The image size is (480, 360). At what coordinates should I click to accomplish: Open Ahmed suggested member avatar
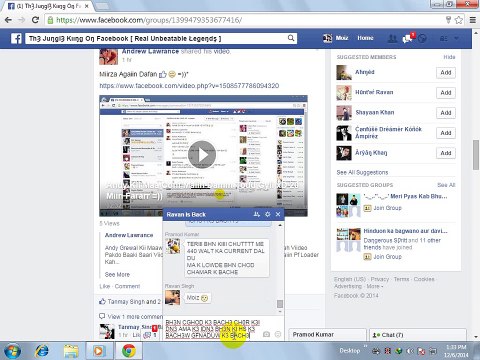pos(344,73)
